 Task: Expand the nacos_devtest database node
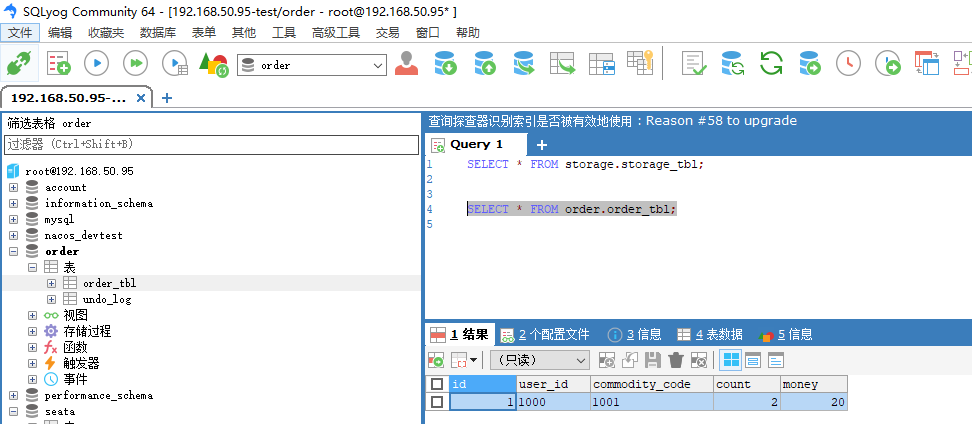pyautogui.click(x=14, y=236)
